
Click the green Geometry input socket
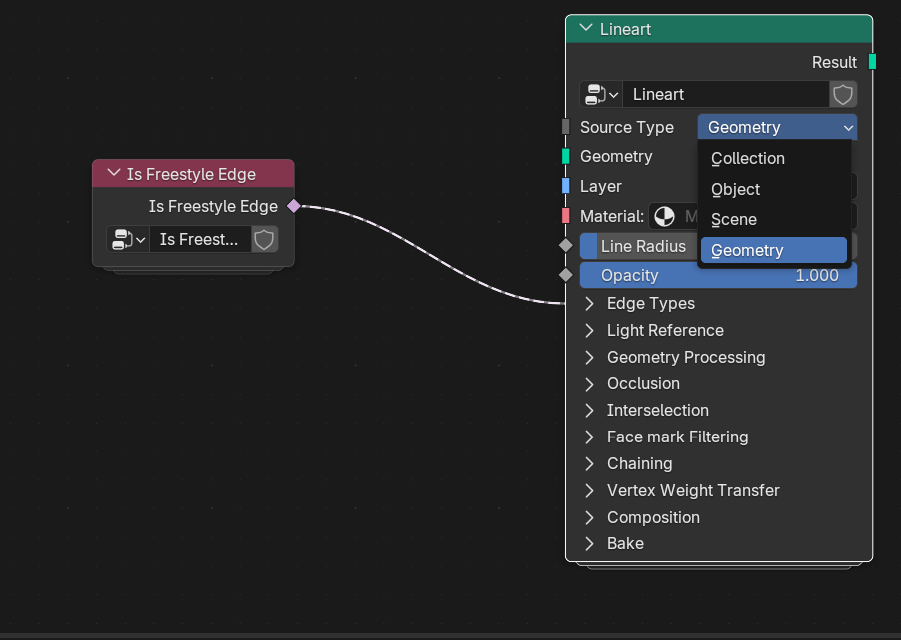tap(565, 156)
